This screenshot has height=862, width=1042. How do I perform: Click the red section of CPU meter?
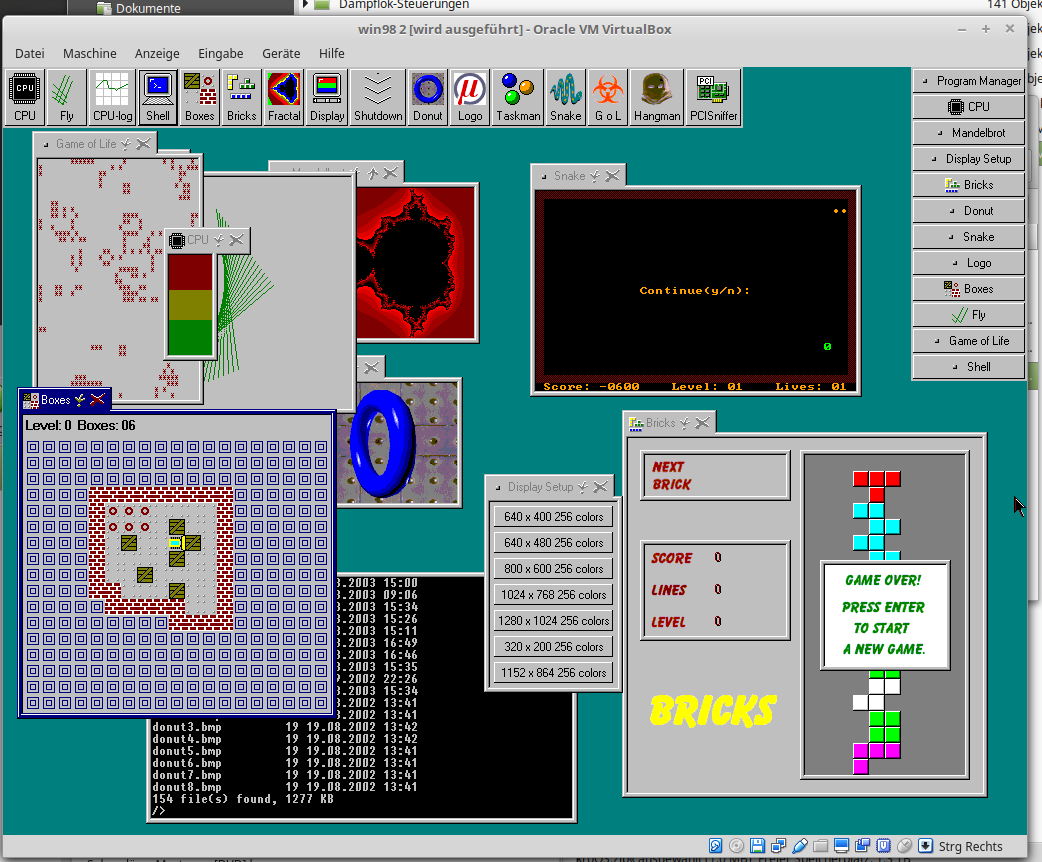(x=189, y=272)
